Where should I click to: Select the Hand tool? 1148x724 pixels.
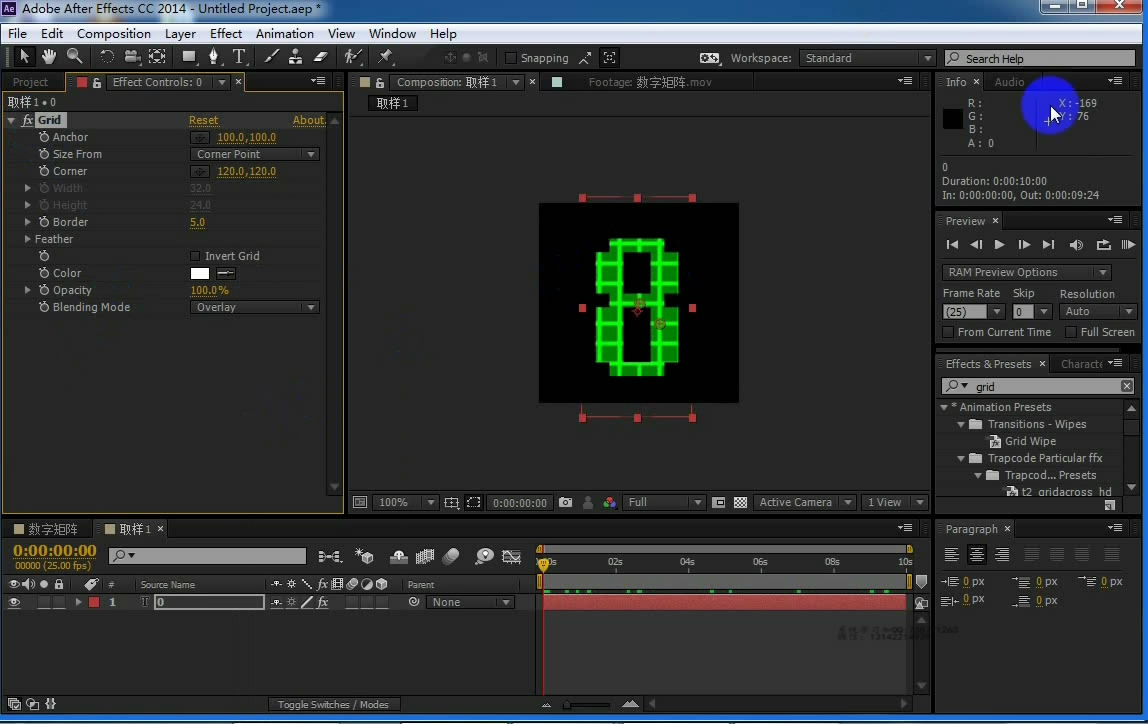coord(49,56)
